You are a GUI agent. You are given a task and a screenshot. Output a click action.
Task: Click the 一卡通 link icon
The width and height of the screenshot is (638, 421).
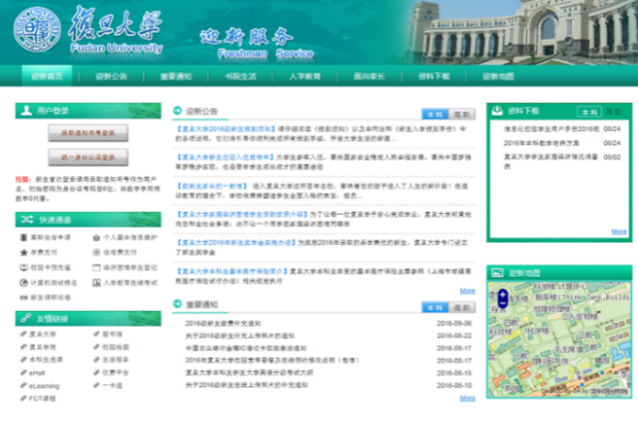pyautogui.click(x=95, y=385)
